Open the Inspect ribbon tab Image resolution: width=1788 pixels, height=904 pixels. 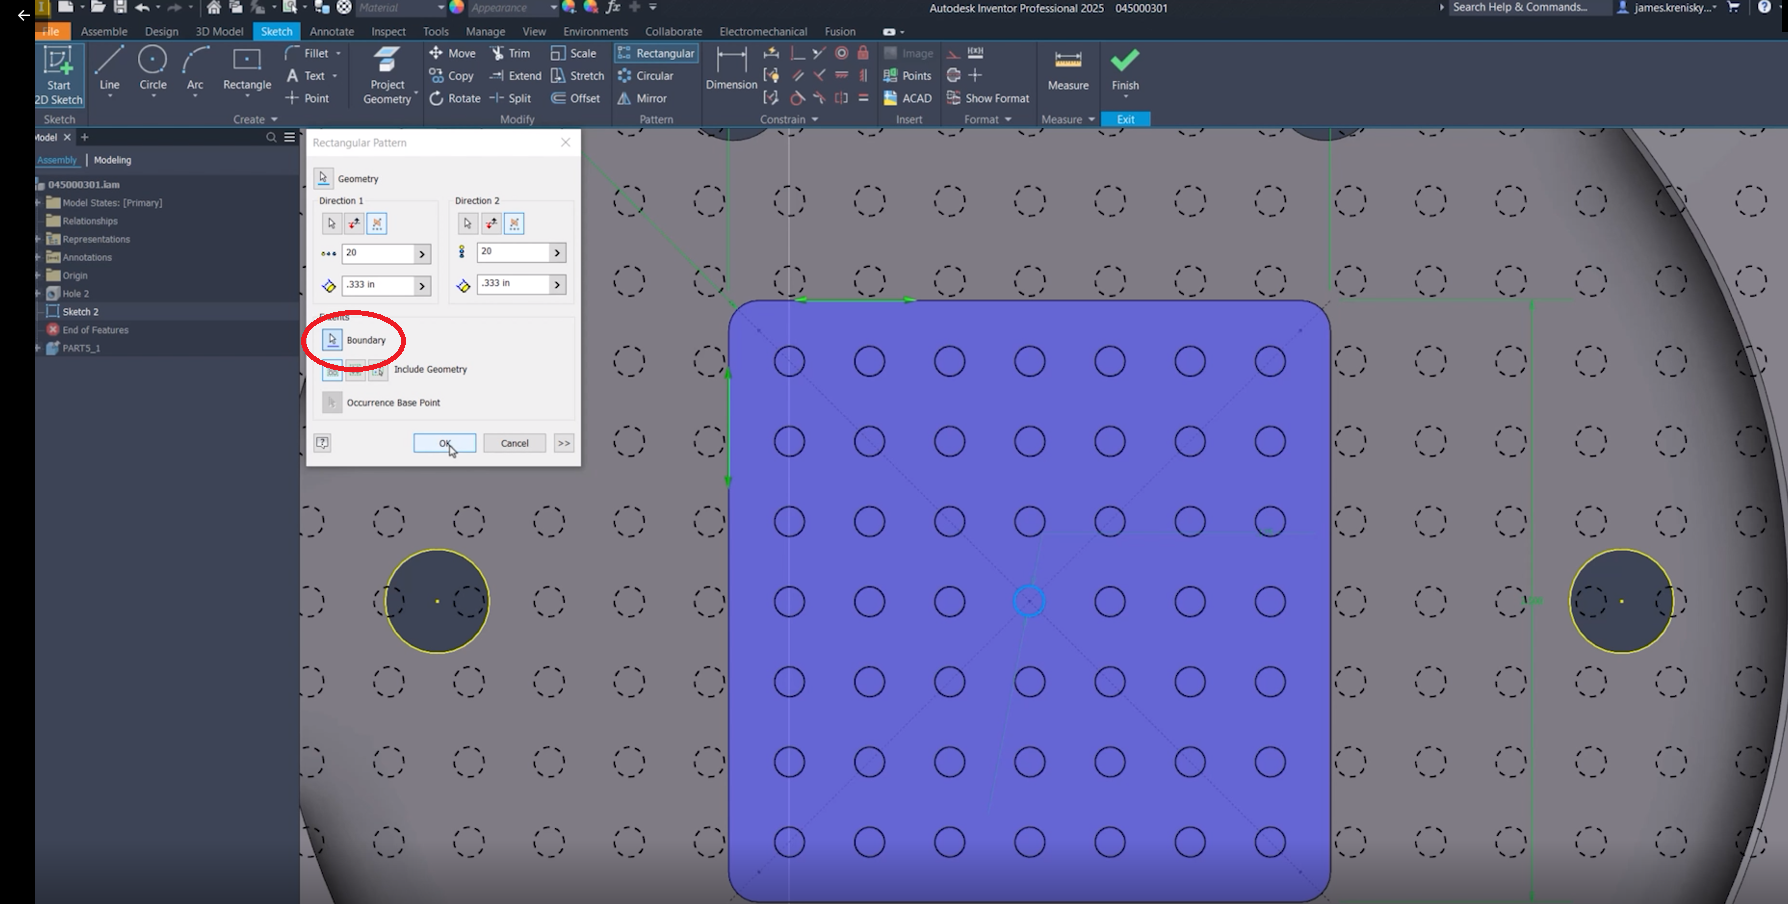click(389, 31)
